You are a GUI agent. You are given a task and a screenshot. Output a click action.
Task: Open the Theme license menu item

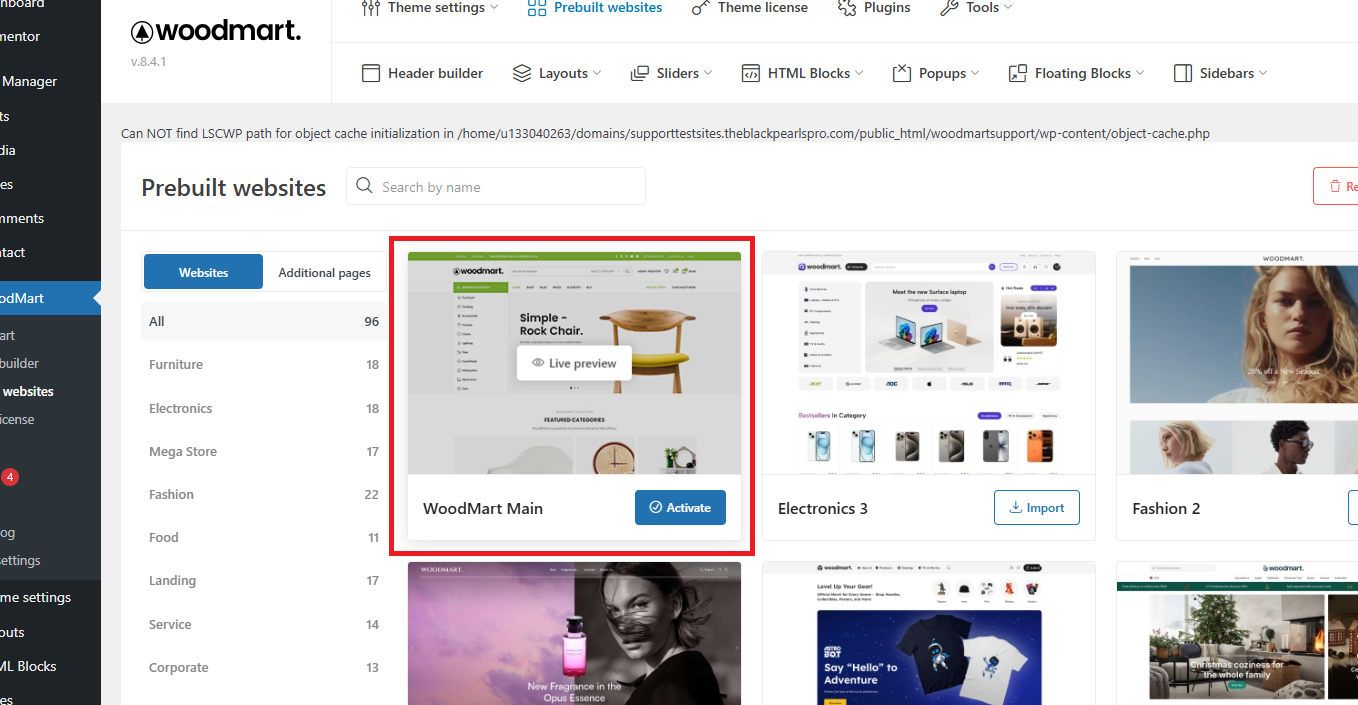coord(749,8)
